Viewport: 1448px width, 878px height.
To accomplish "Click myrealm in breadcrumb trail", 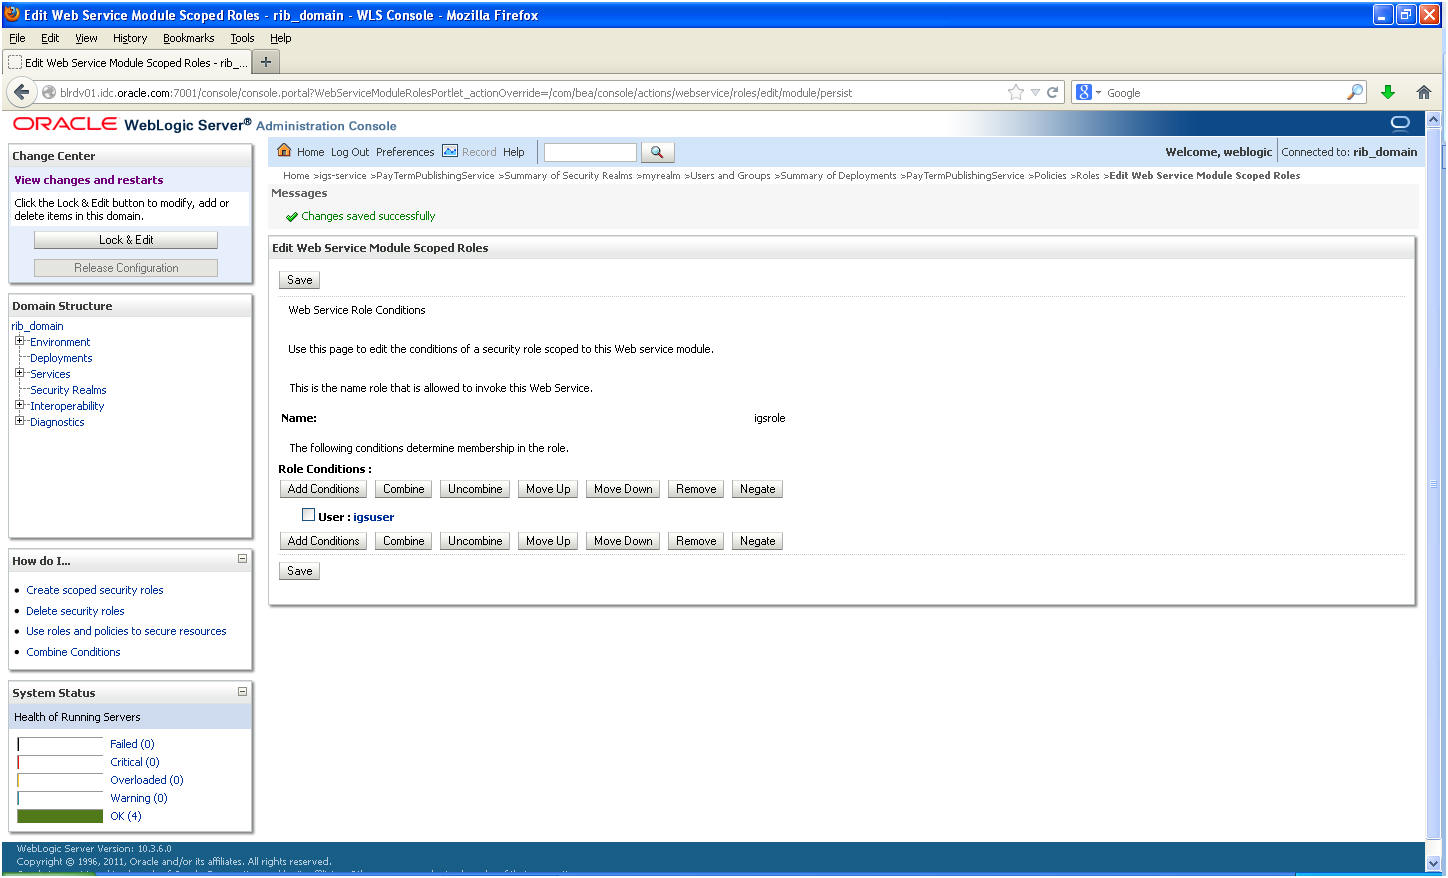I will (x=661, y=175).
